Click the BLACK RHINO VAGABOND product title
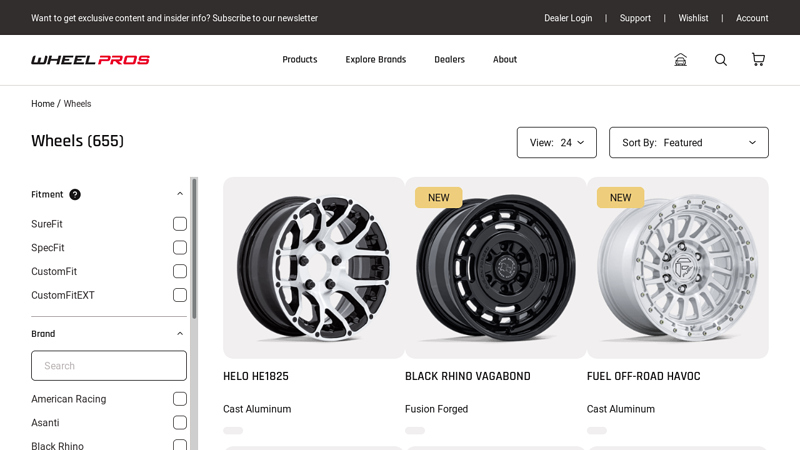The width and height of the screenshot is (800, 450). pyautogui.click(x=468, y=376)
